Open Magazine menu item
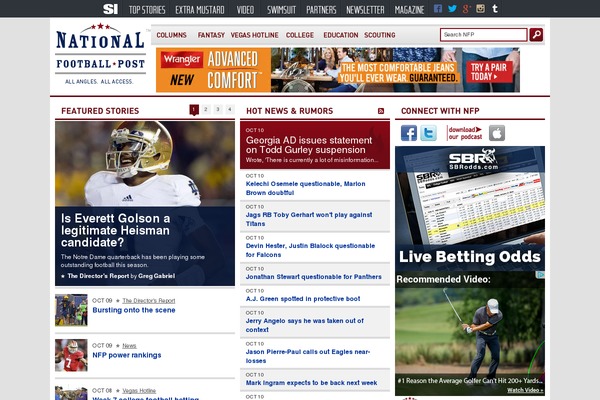This screenshot has height=400, width=600. pyautogui.click(x=409, y=10)
